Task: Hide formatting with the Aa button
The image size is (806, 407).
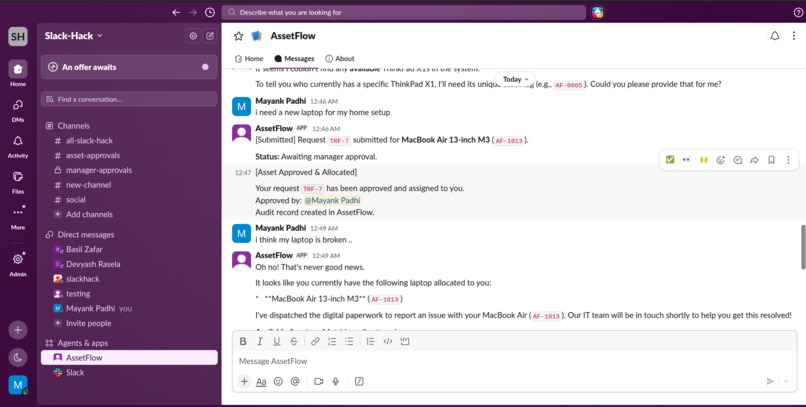Action: click(x=261, y=381)
